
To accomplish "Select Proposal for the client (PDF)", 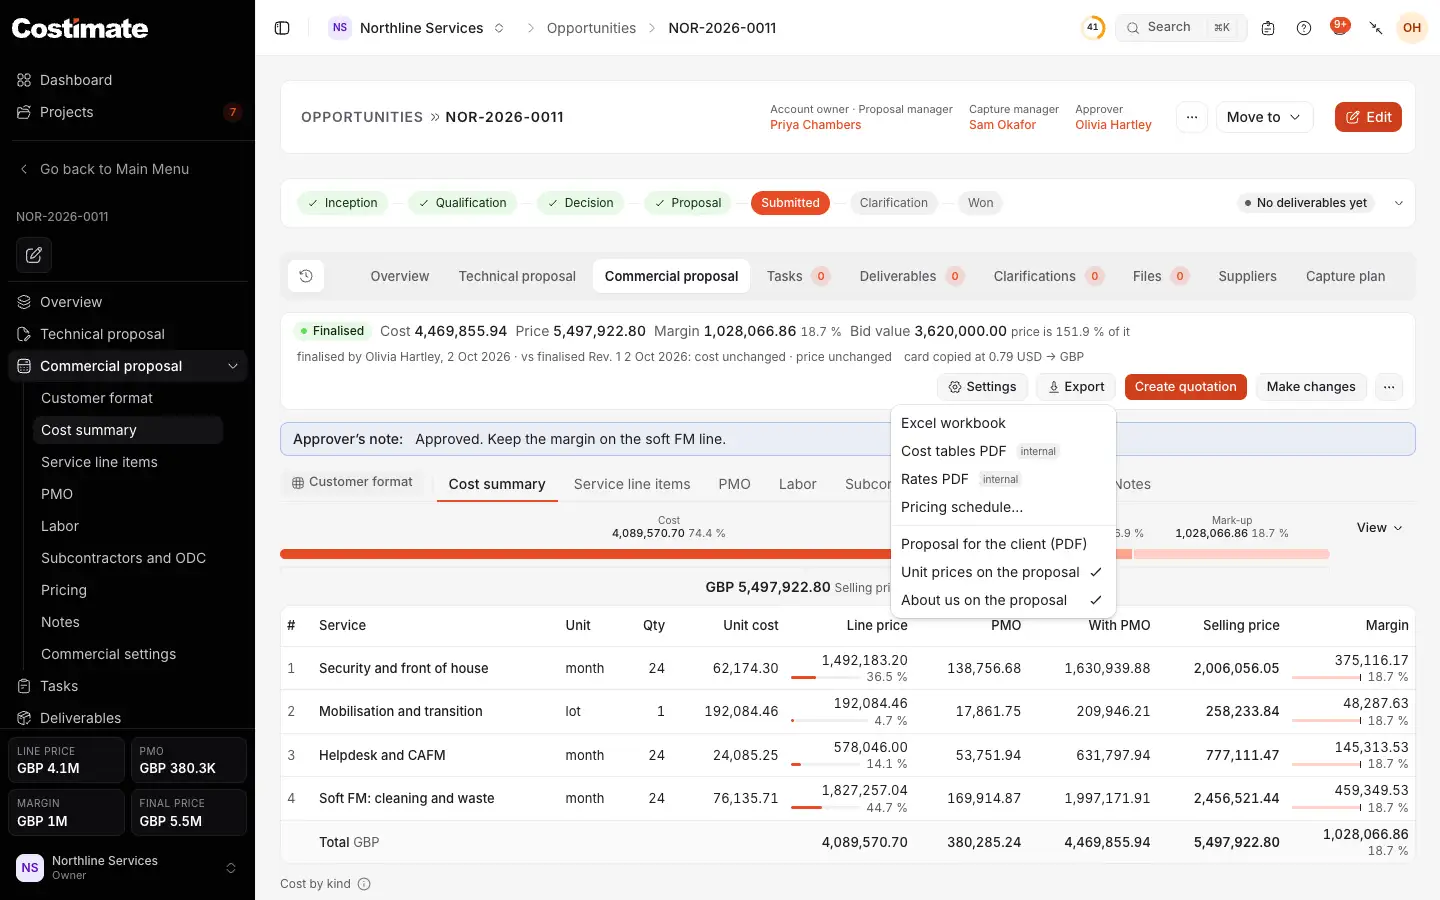I will coord(1002,544).
